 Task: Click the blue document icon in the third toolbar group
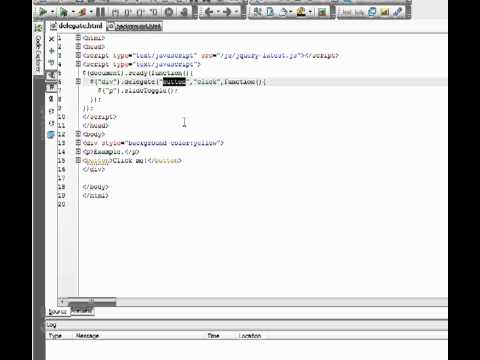coord(270,12)
